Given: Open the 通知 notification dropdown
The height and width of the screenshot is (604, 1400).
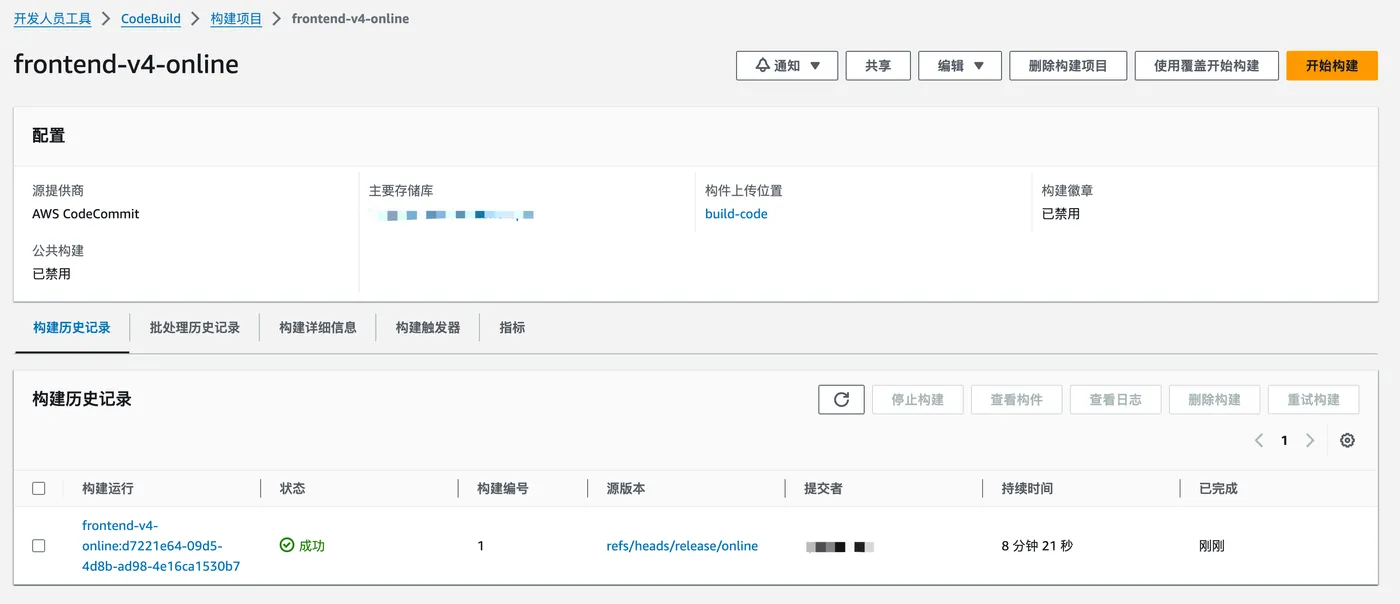Looking at the screenshot, I should (787, 66).
